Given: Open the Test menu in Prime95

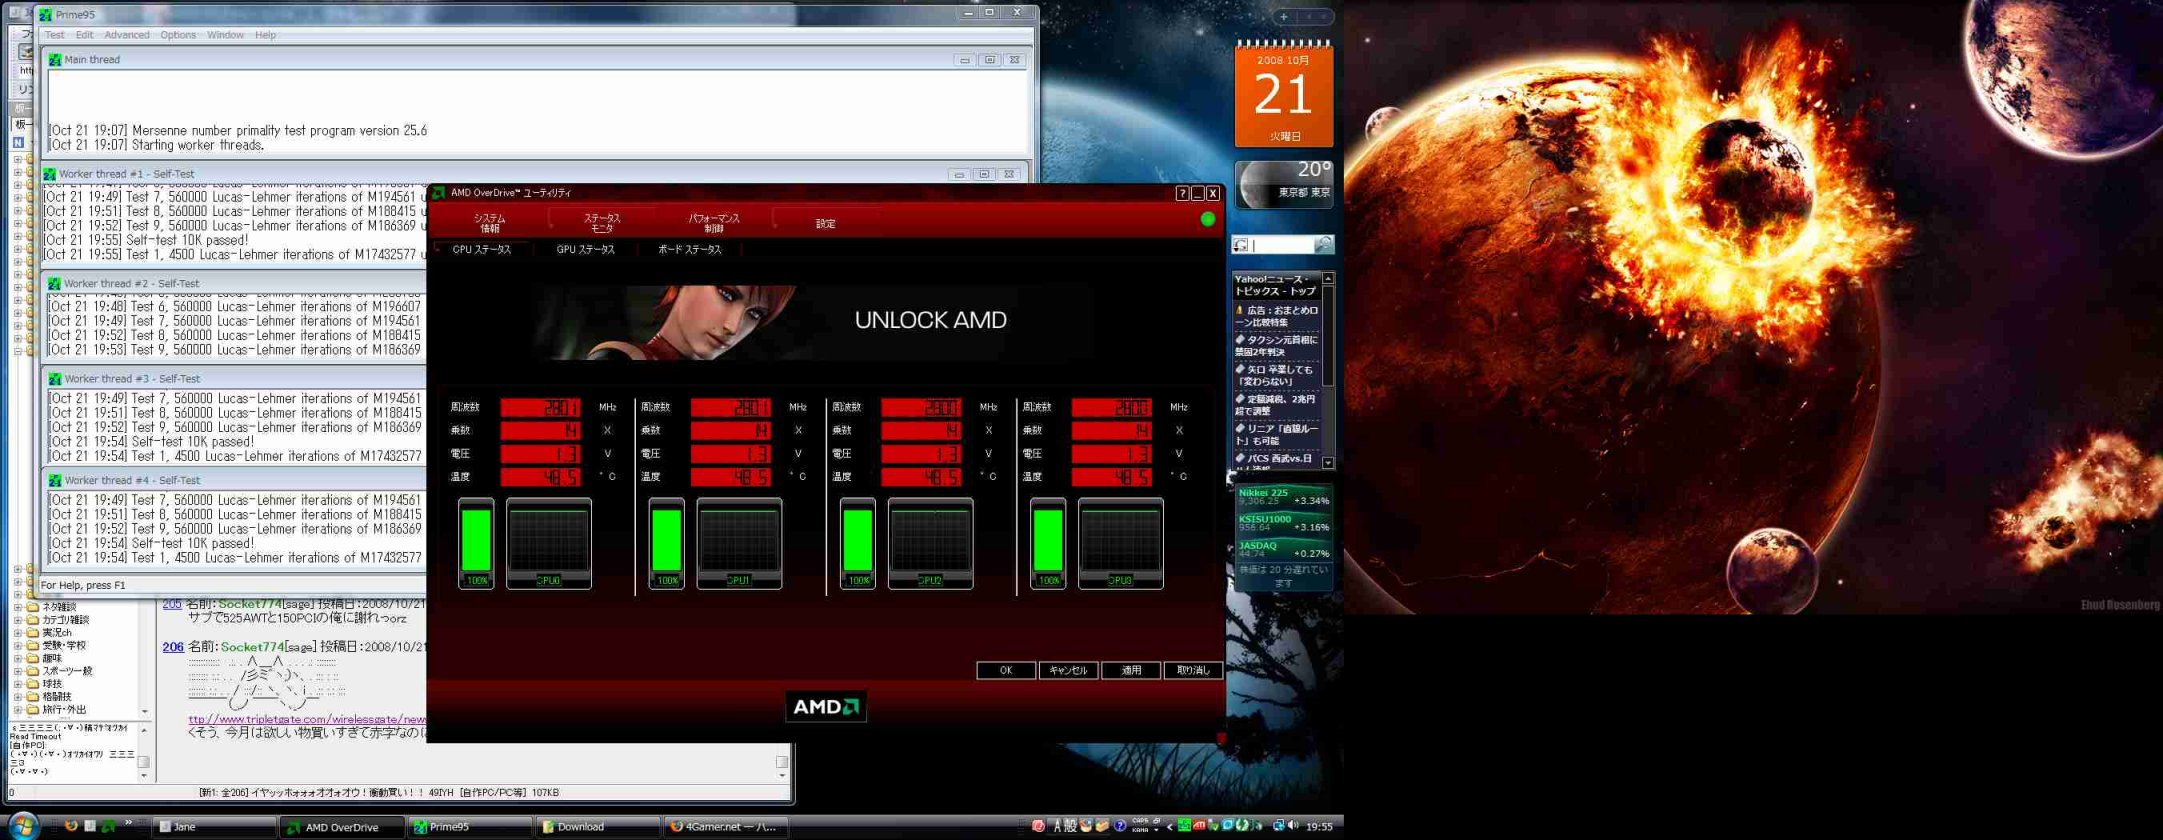Looking at the screenshot, I should (54, 35).
